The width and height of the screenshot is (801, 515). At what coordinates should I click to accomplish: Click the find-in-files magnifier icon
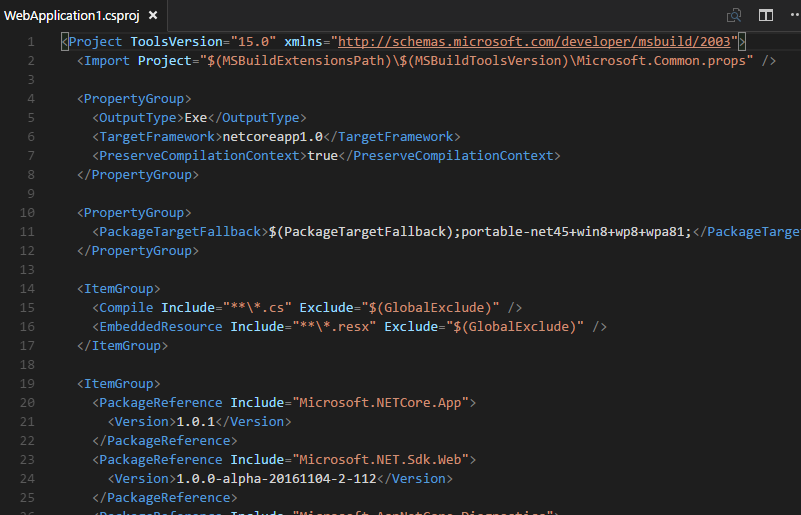pyautogui.click(x=735, y=15)
